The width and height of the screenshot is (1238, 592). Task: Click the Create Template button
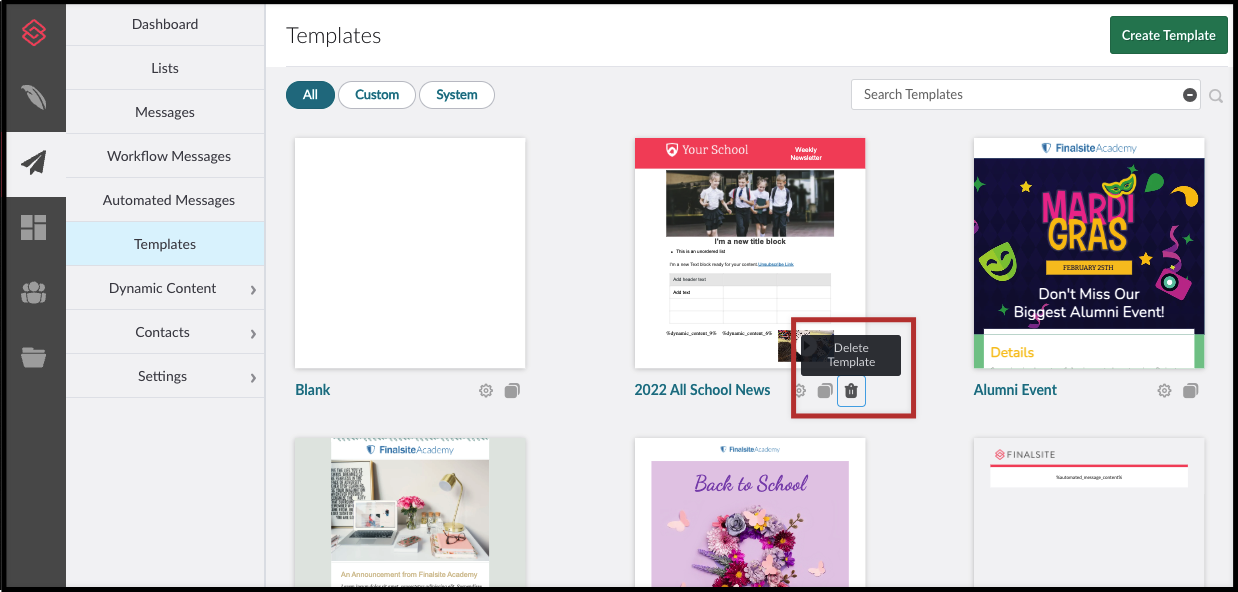point(1168,35)
